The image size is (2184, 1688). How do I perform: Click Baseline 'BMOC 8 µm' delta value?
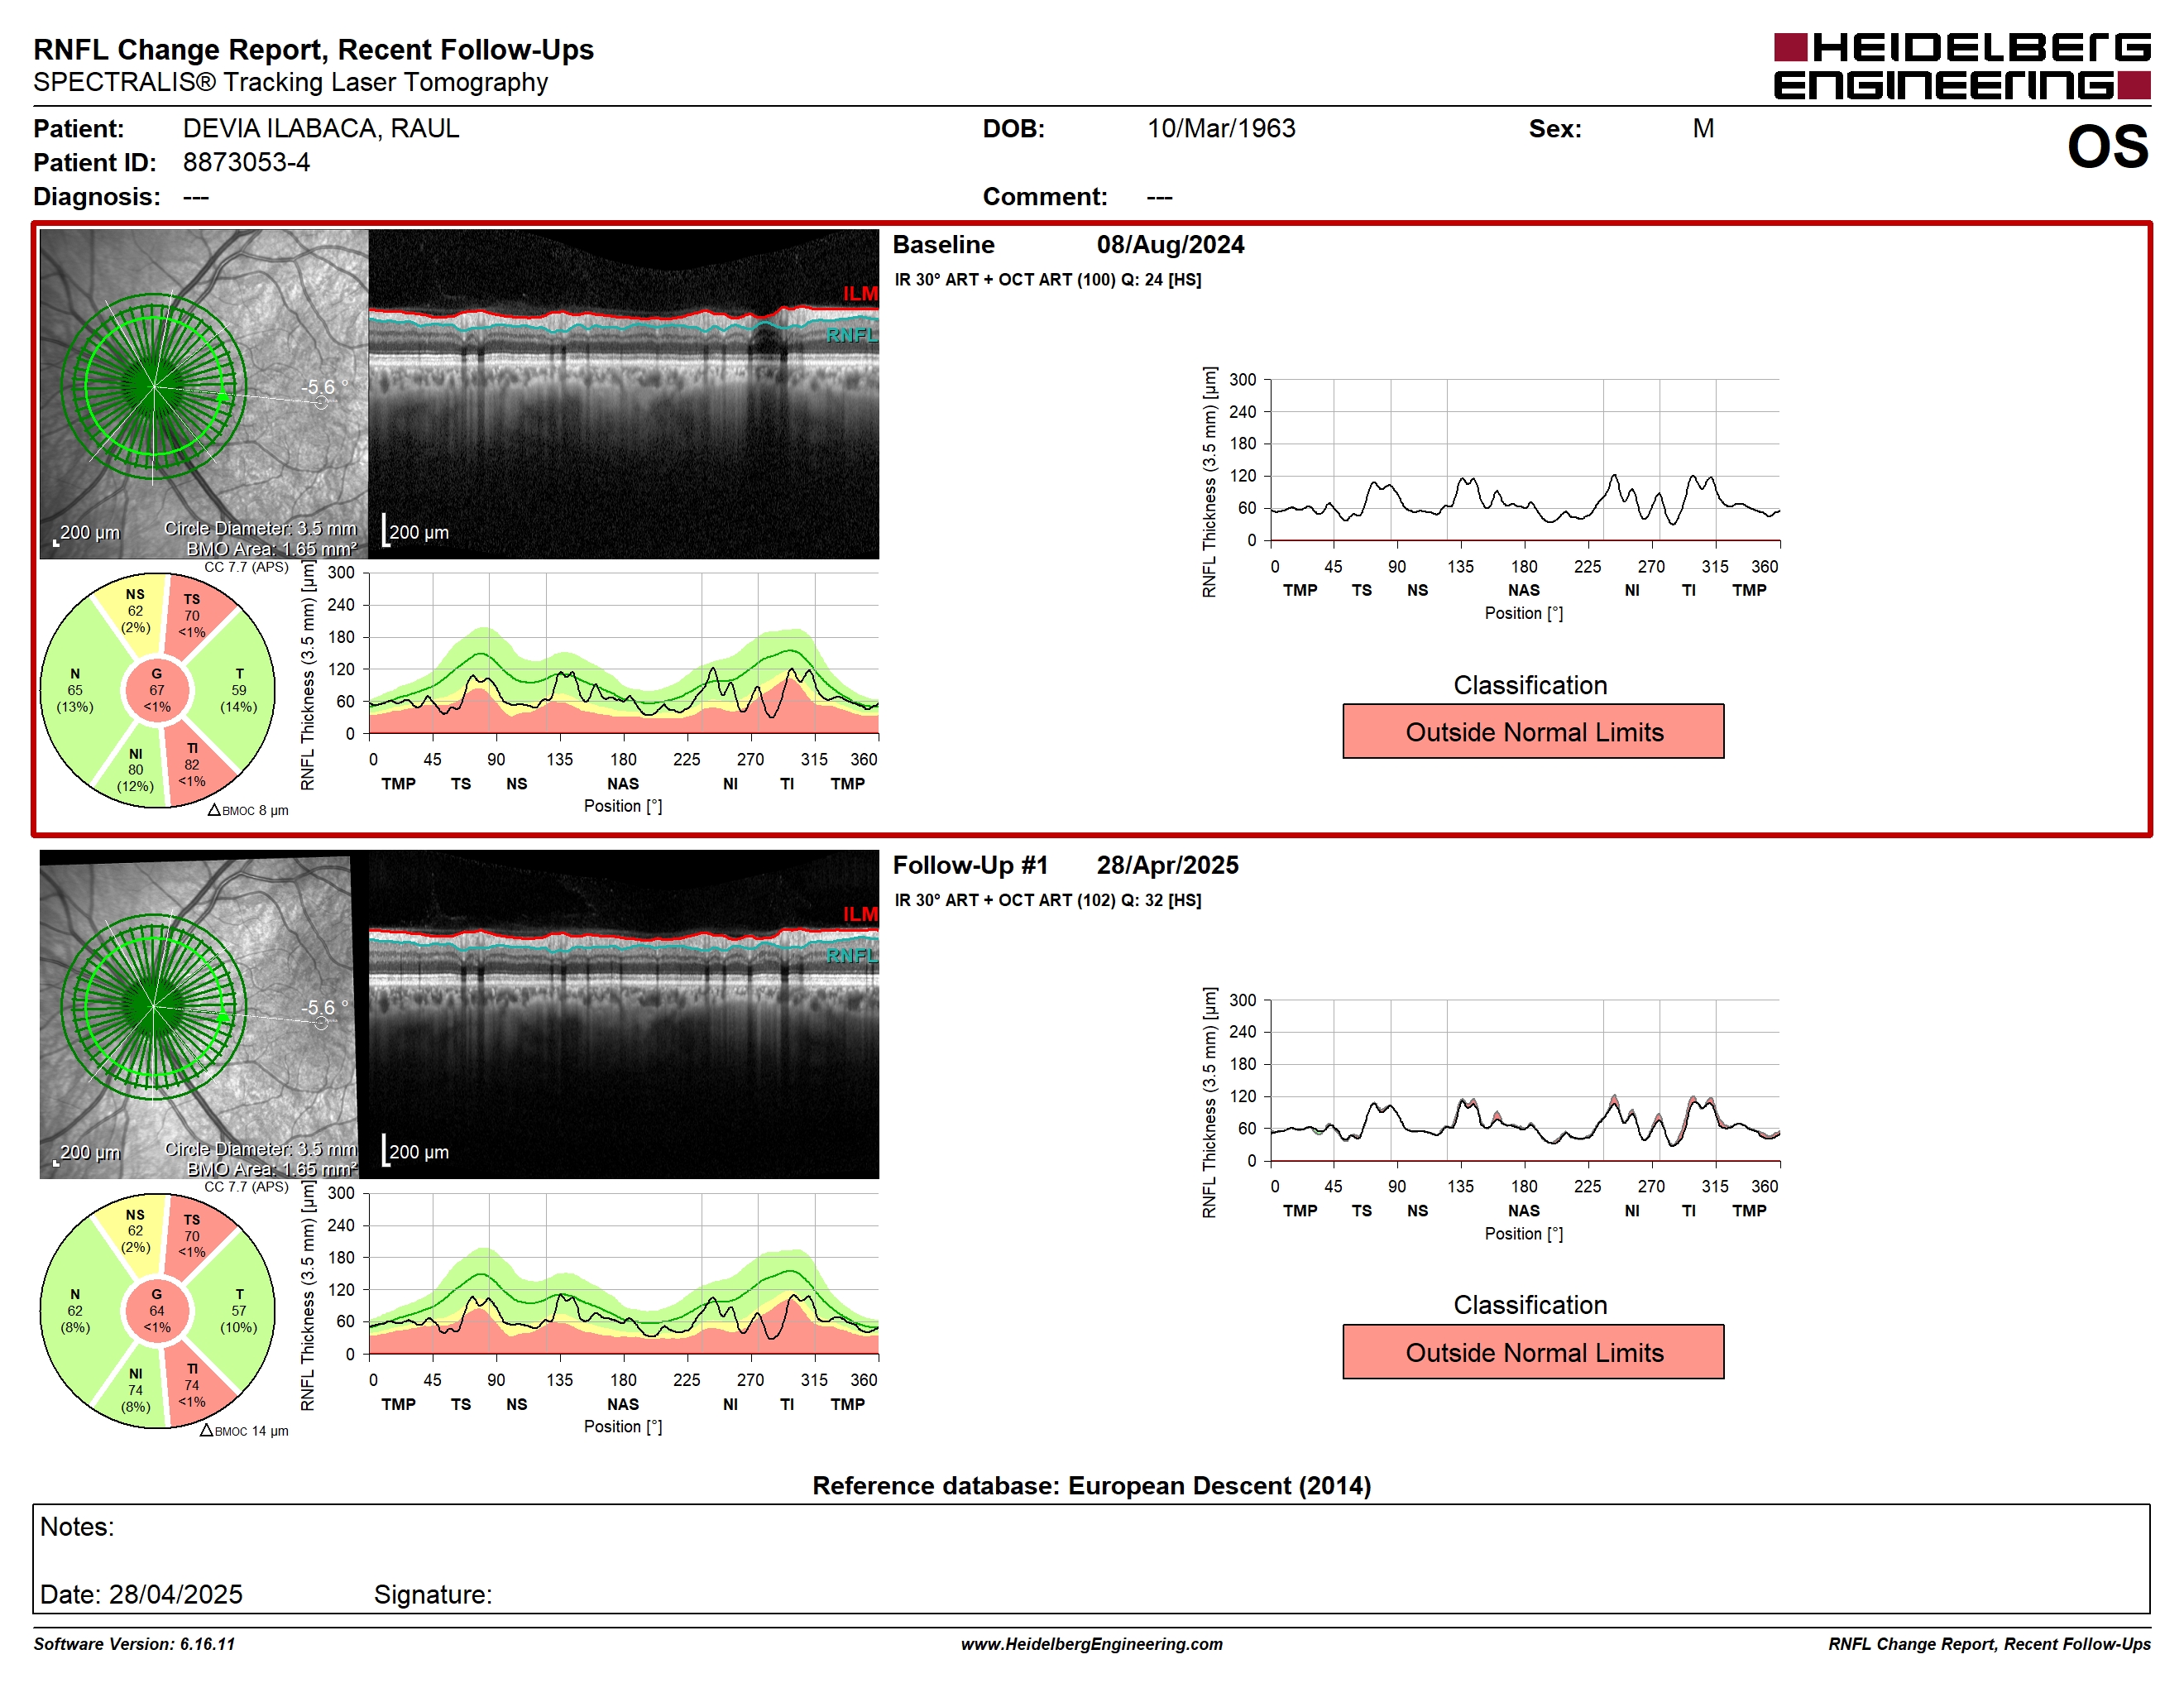[248, 810]
